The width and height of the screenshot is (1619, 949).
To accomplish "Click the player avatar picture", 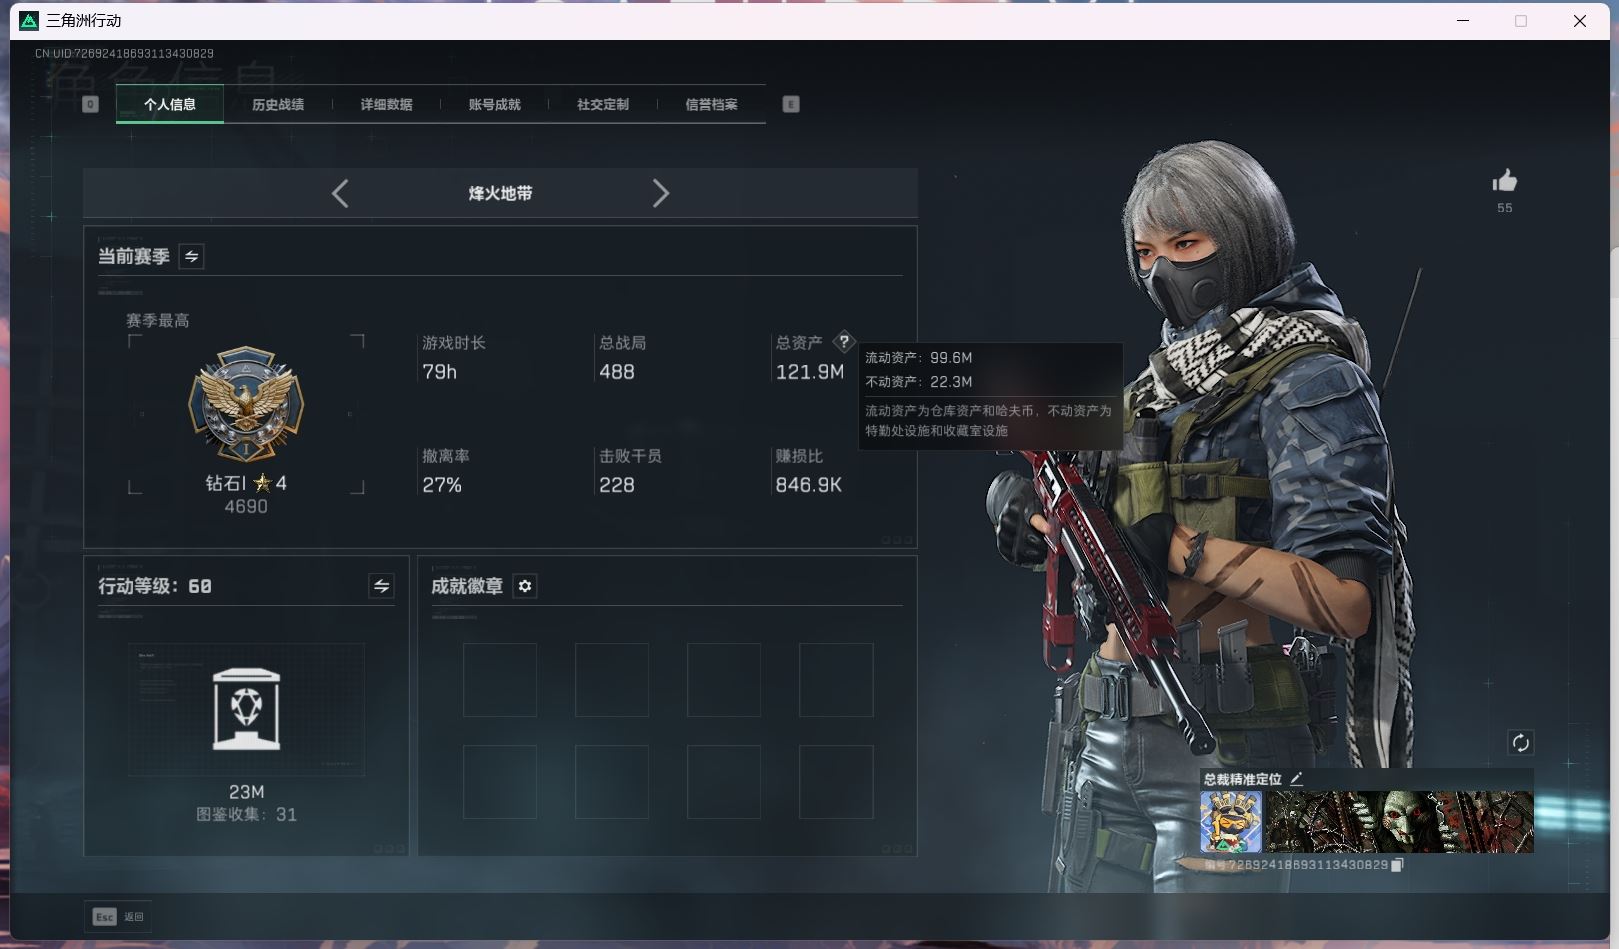I will point(1230,822).
